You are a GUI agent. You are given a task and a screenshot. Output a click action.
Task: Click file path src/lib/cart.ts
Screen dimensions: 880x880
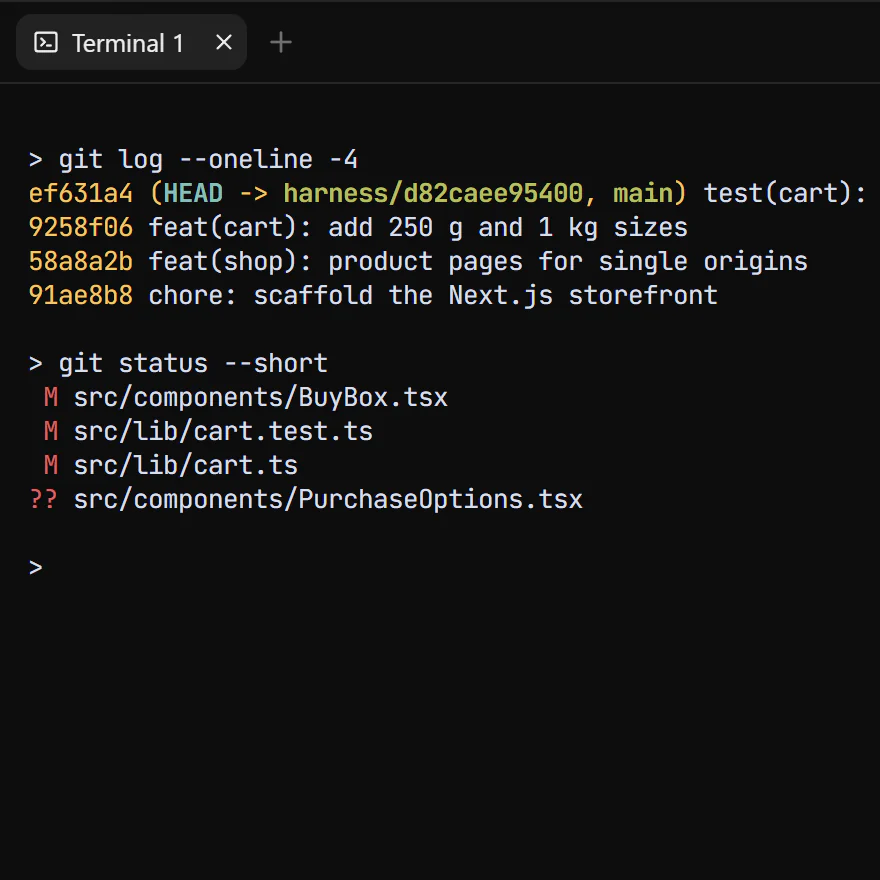pyautogui.click(x=186, y=466)
